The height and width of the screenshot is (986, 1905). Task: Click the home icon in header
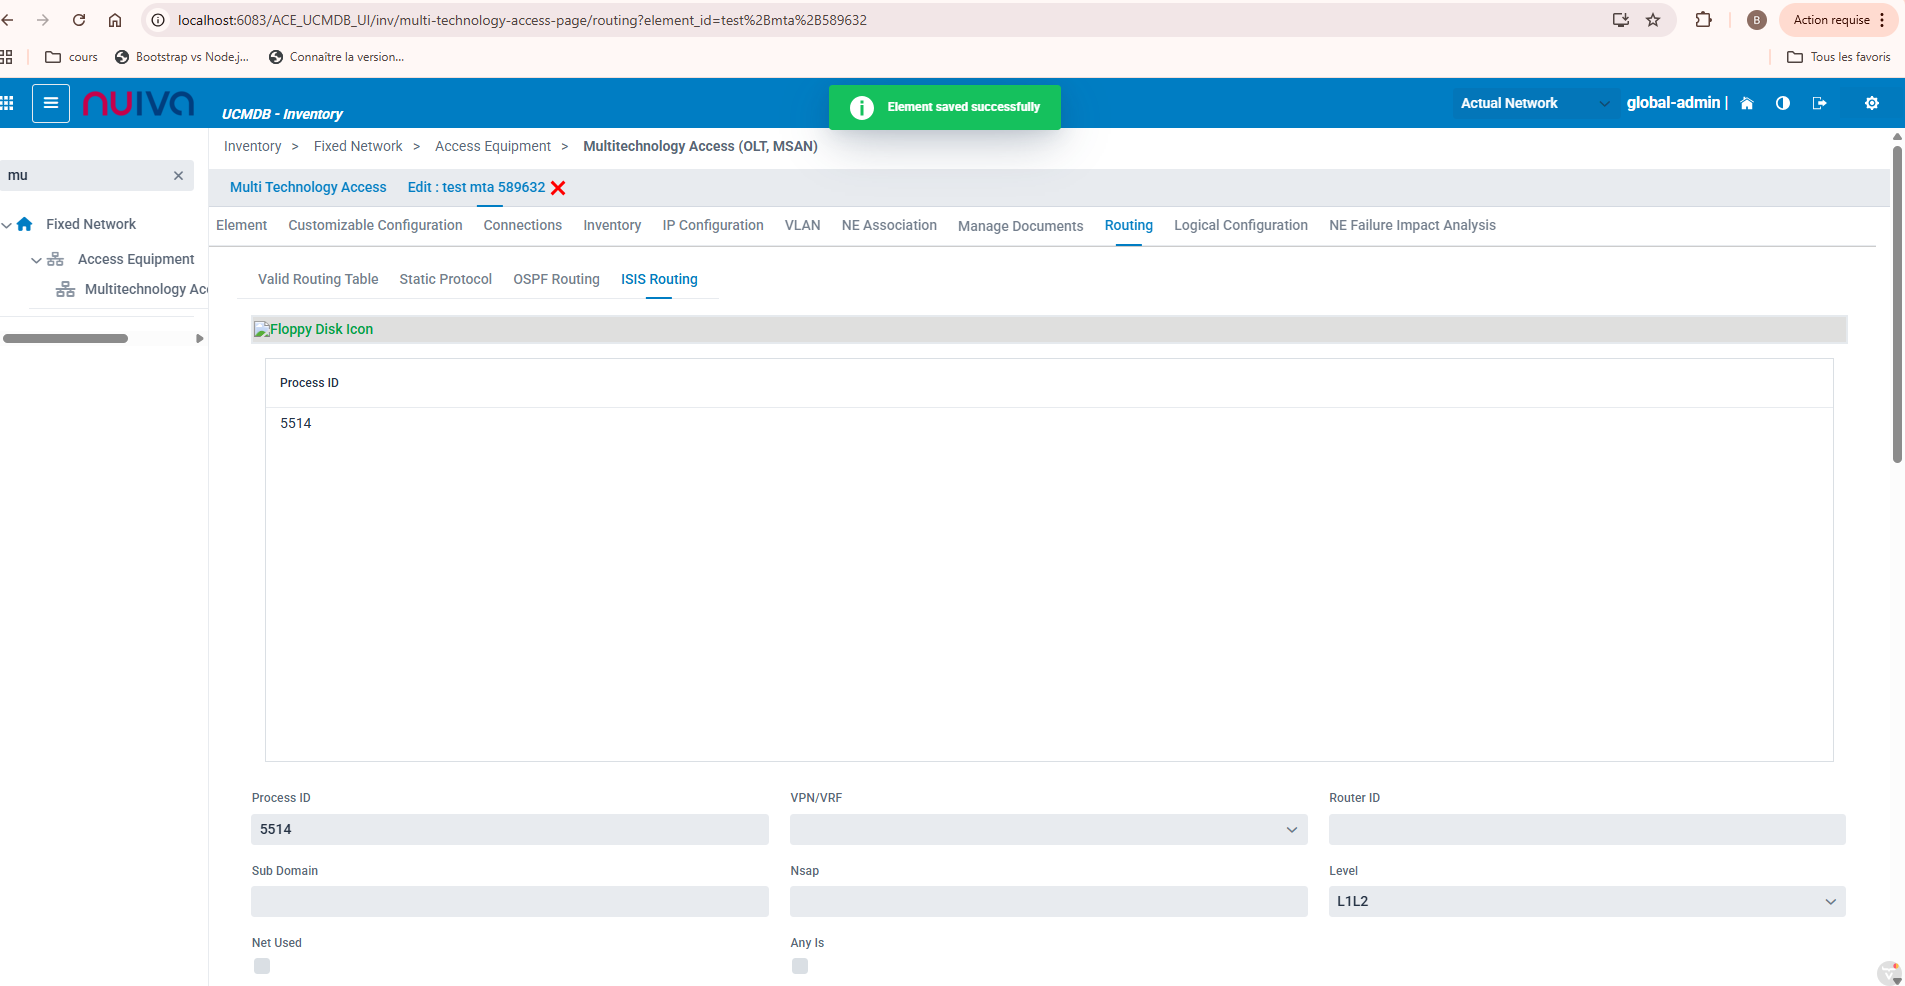(x=1746, y=103)
